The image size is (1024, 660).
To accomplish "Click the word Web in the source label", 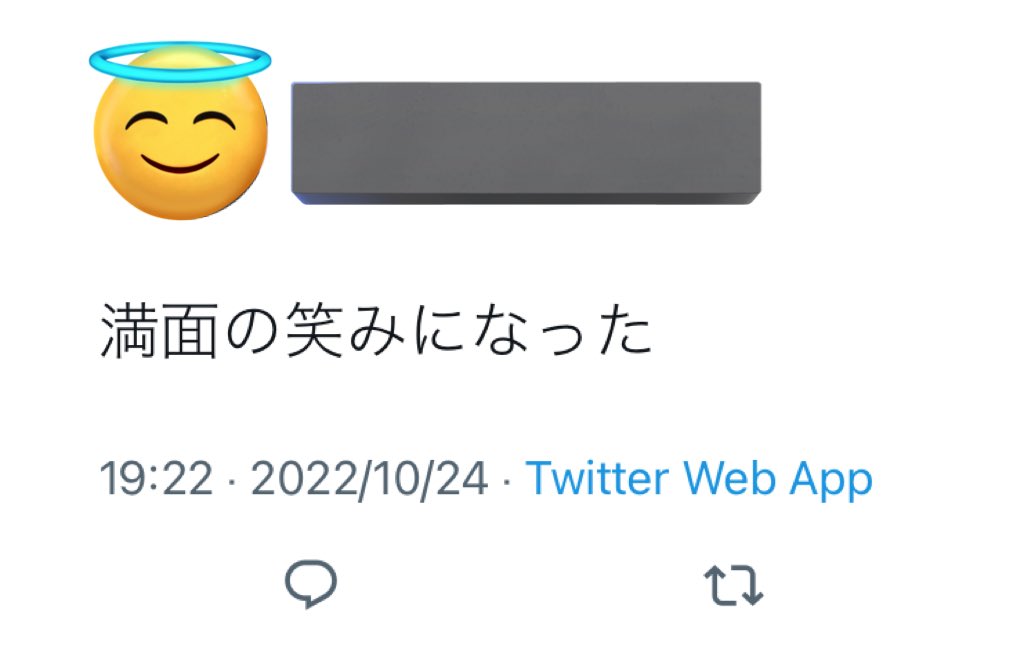I will tap(731, 479).
